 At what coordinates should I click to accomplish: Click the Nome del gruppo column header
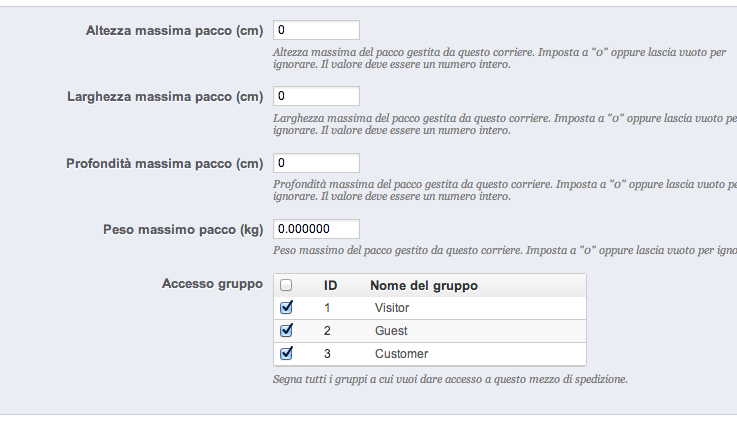click(x=423, y=285)
